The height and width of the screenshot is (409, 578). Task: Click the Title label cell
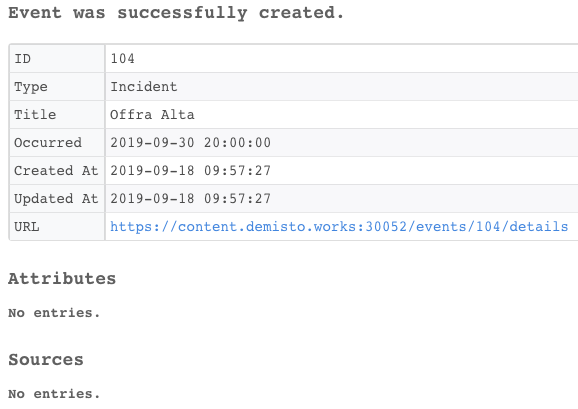pyautogui.click(x=57, y=115)
